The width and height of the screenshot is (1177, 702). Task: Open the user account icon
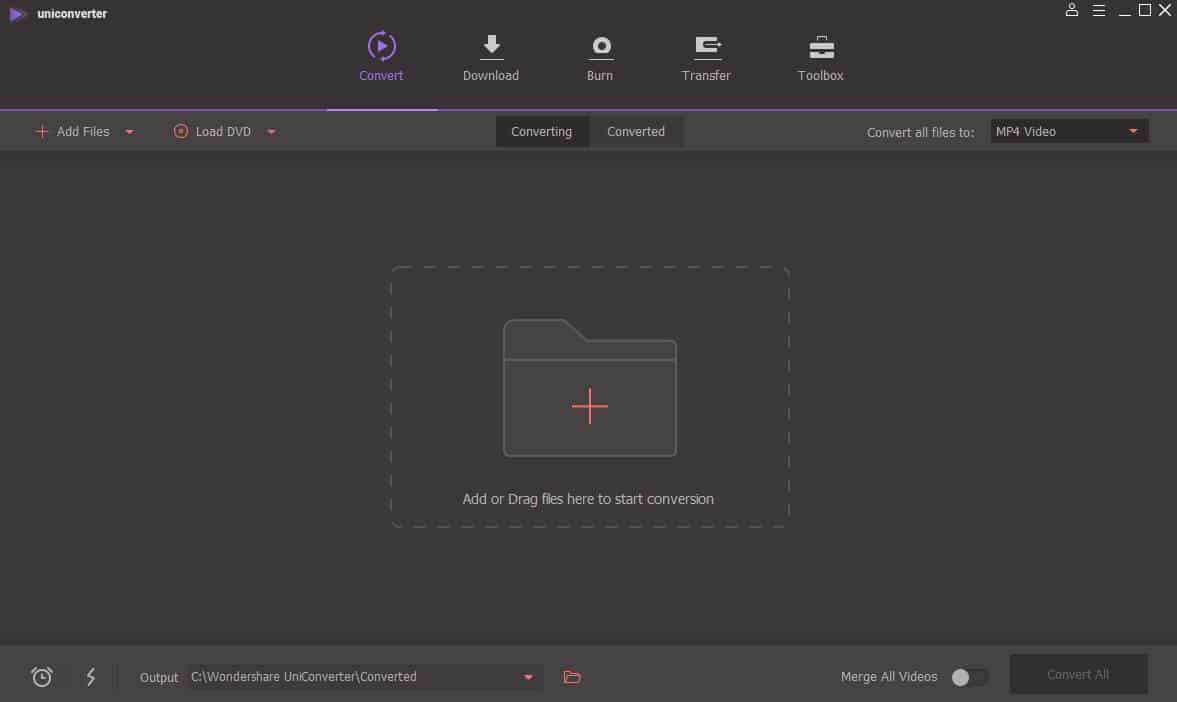(1072, 11)
